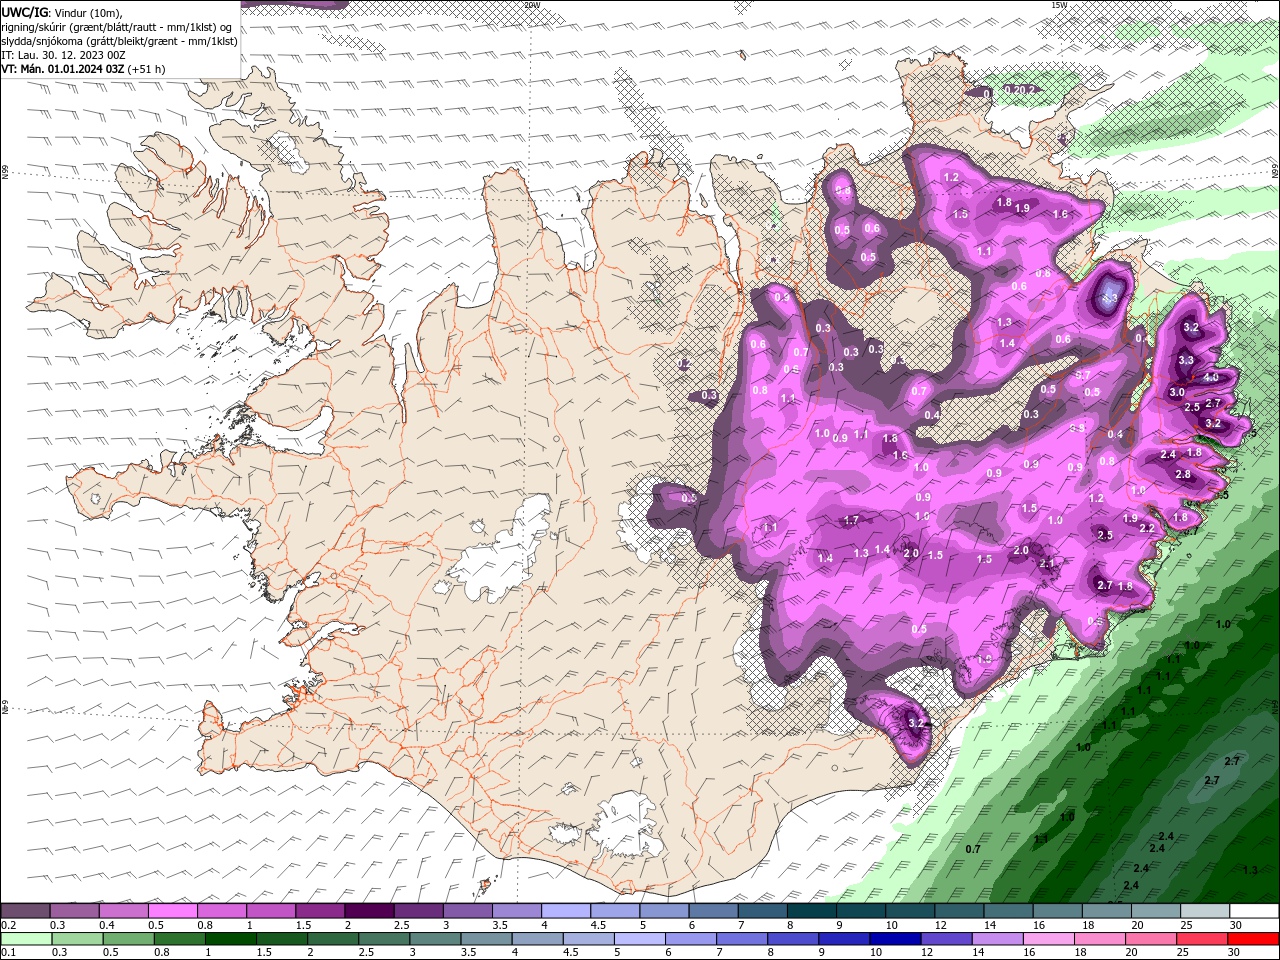Image resolution: width=1280 pixels, height=960 pixels.
Task: Click the darkest purple 2 swatch in snow legend
Action: (368, 911)
